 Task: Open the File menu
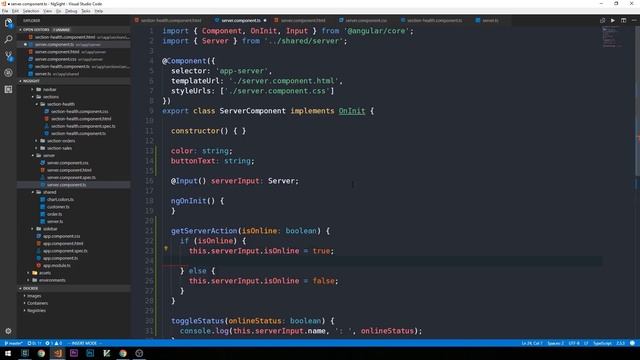click(x=5, y=11)
